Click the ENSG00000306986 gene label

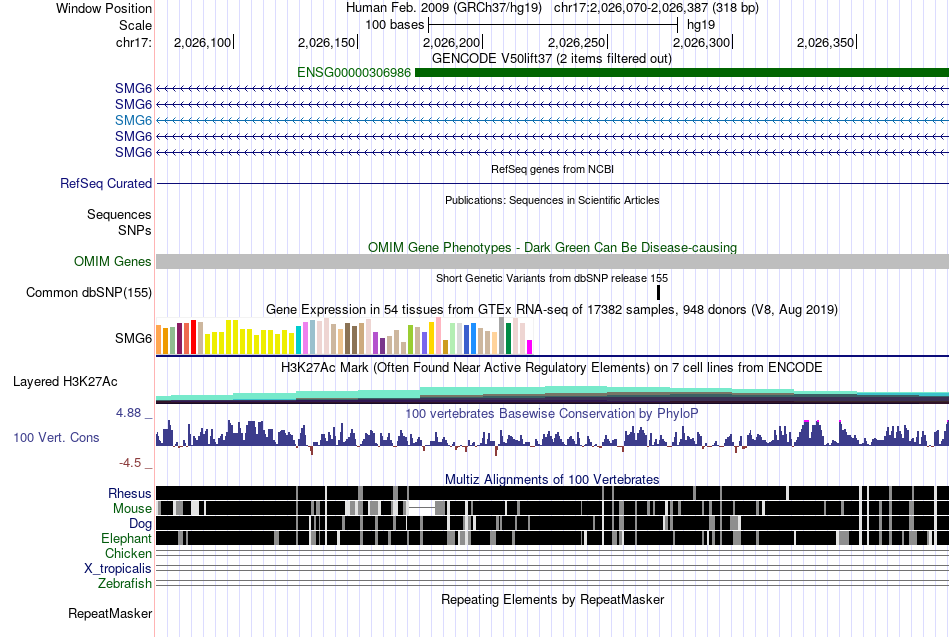(354, 73)
